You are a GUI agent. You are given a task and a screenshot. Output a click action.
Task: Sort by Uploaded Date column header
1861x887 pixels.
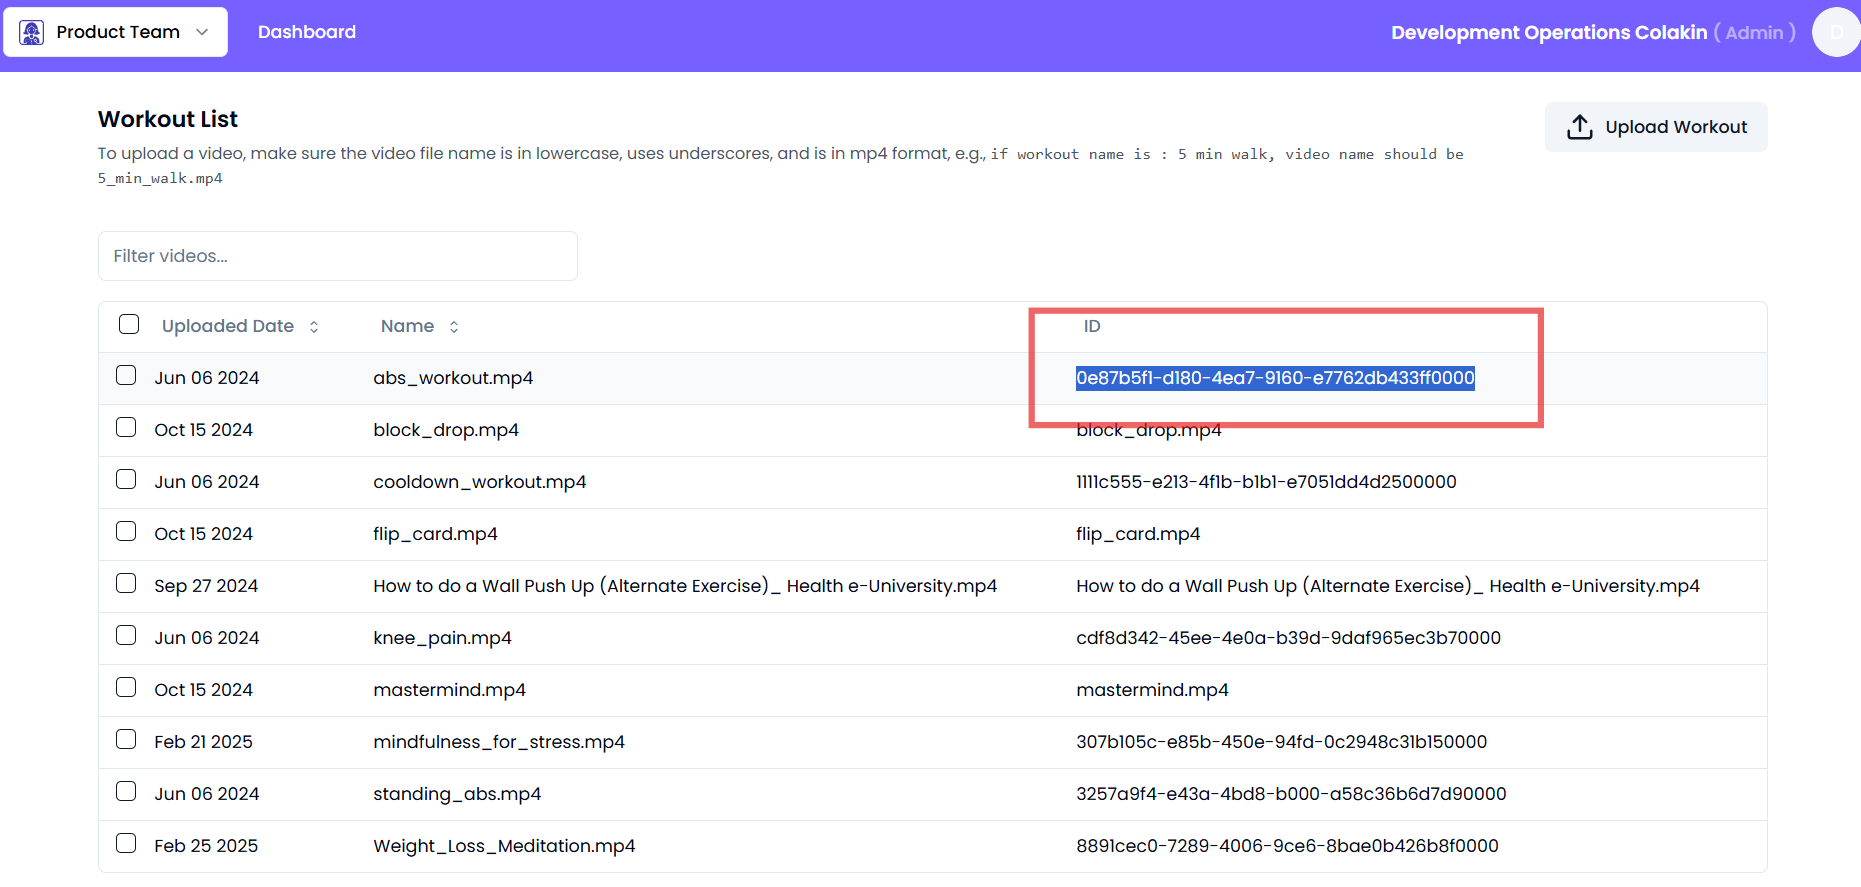pyautogui.click(x=228, y=326)
